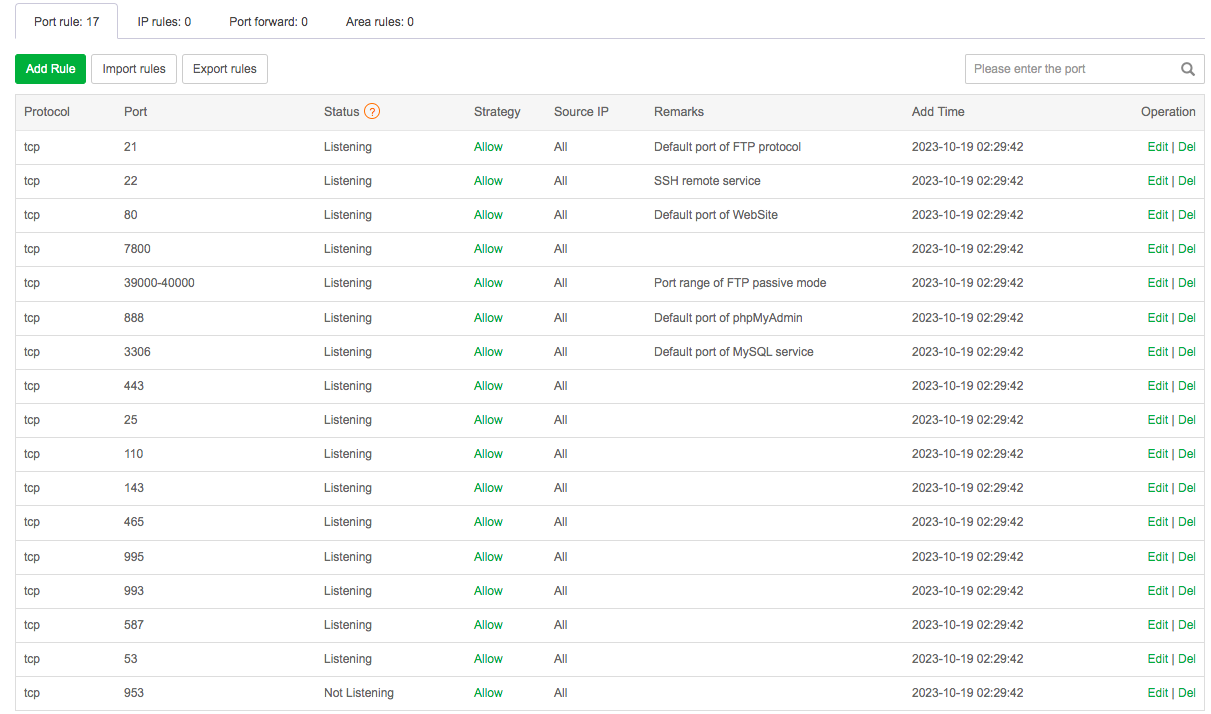
Task: Delete the port 53 rule
Action: (x=1187, y=659)
